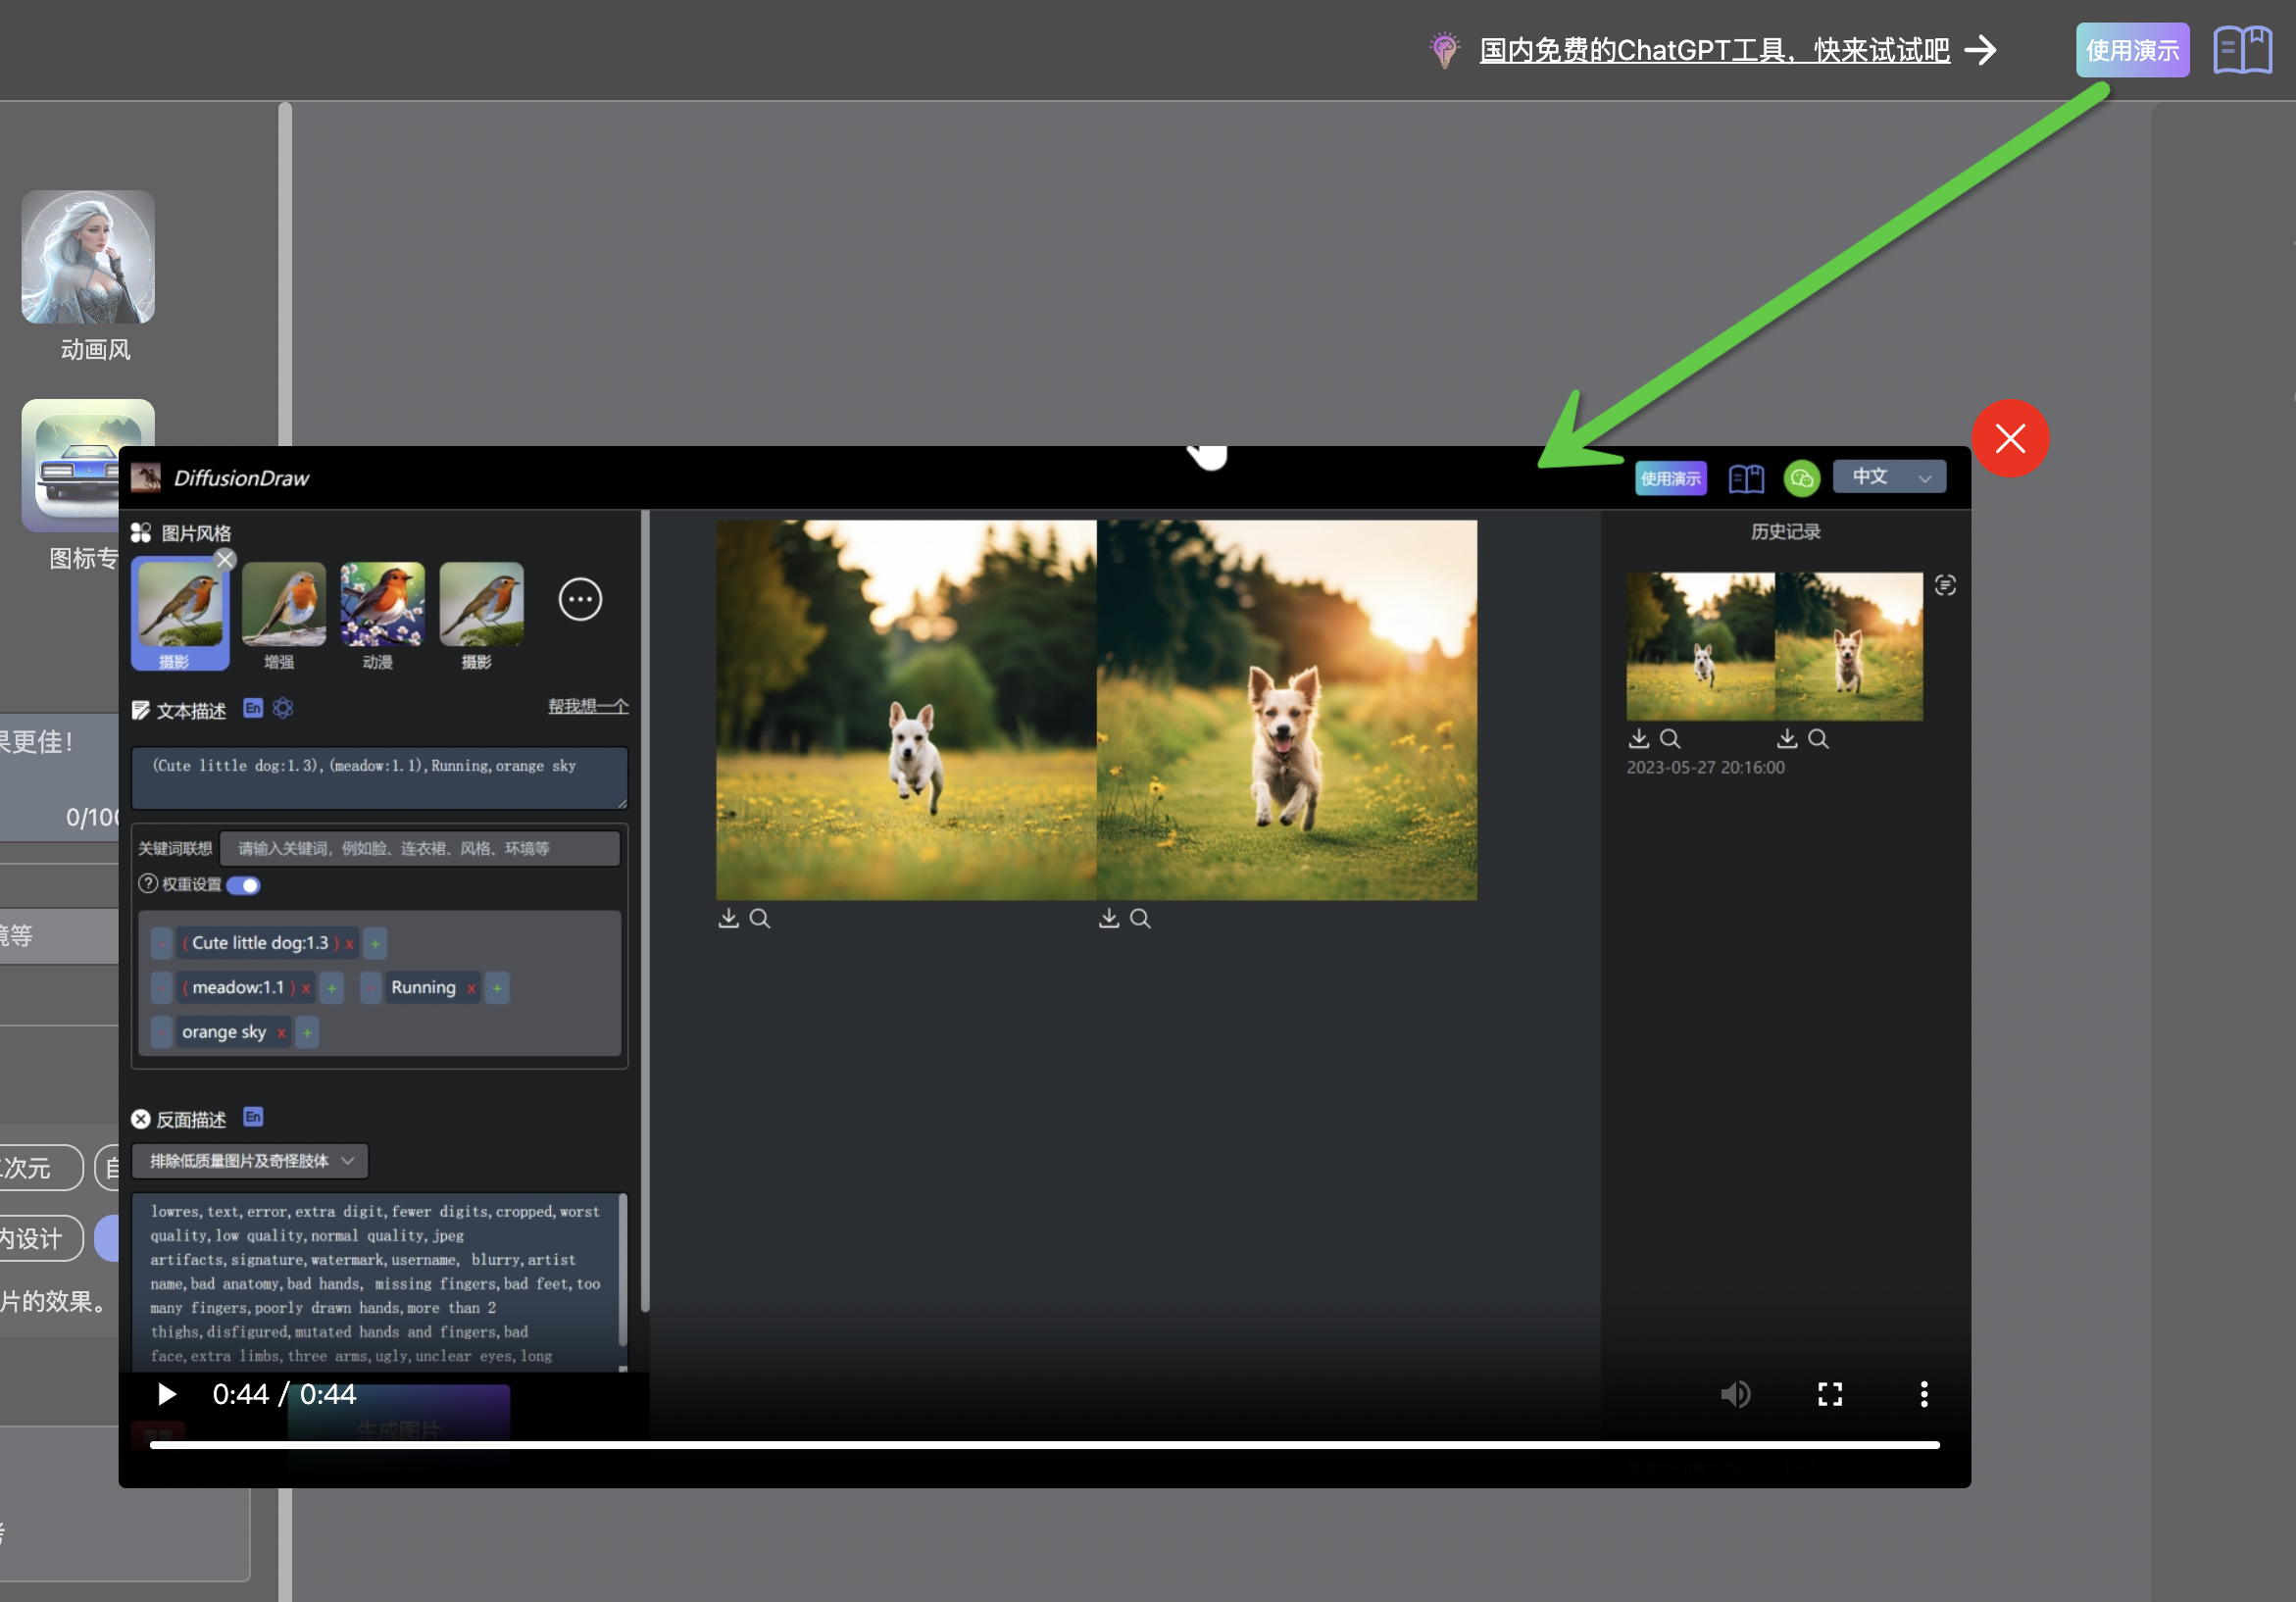Click the background page sidebar scrollbar
Screen dimensions: 2296x1602
(x=285, y=852)
